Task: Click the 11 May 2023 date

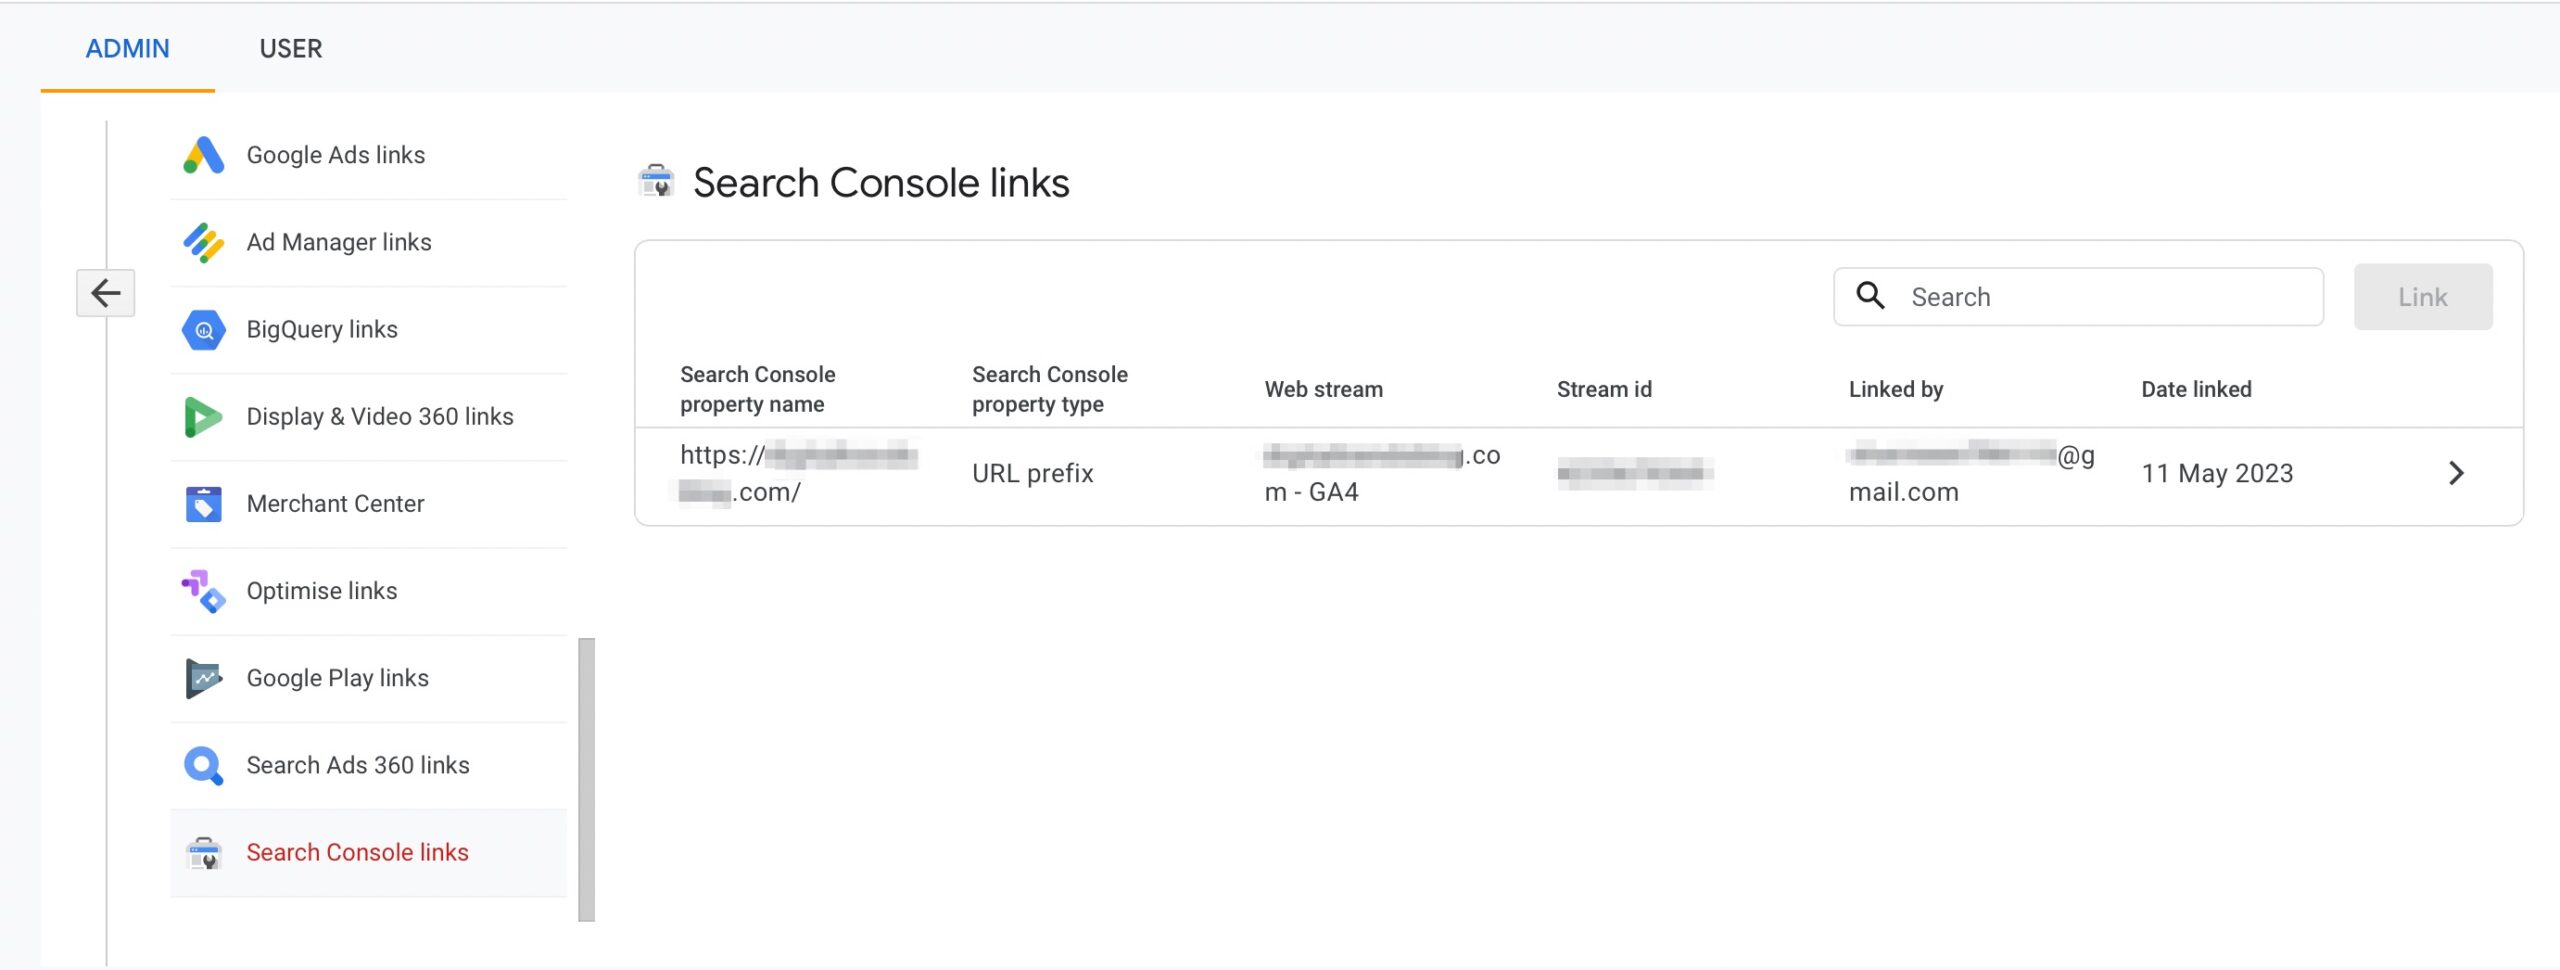Action: click(2217, 473)
